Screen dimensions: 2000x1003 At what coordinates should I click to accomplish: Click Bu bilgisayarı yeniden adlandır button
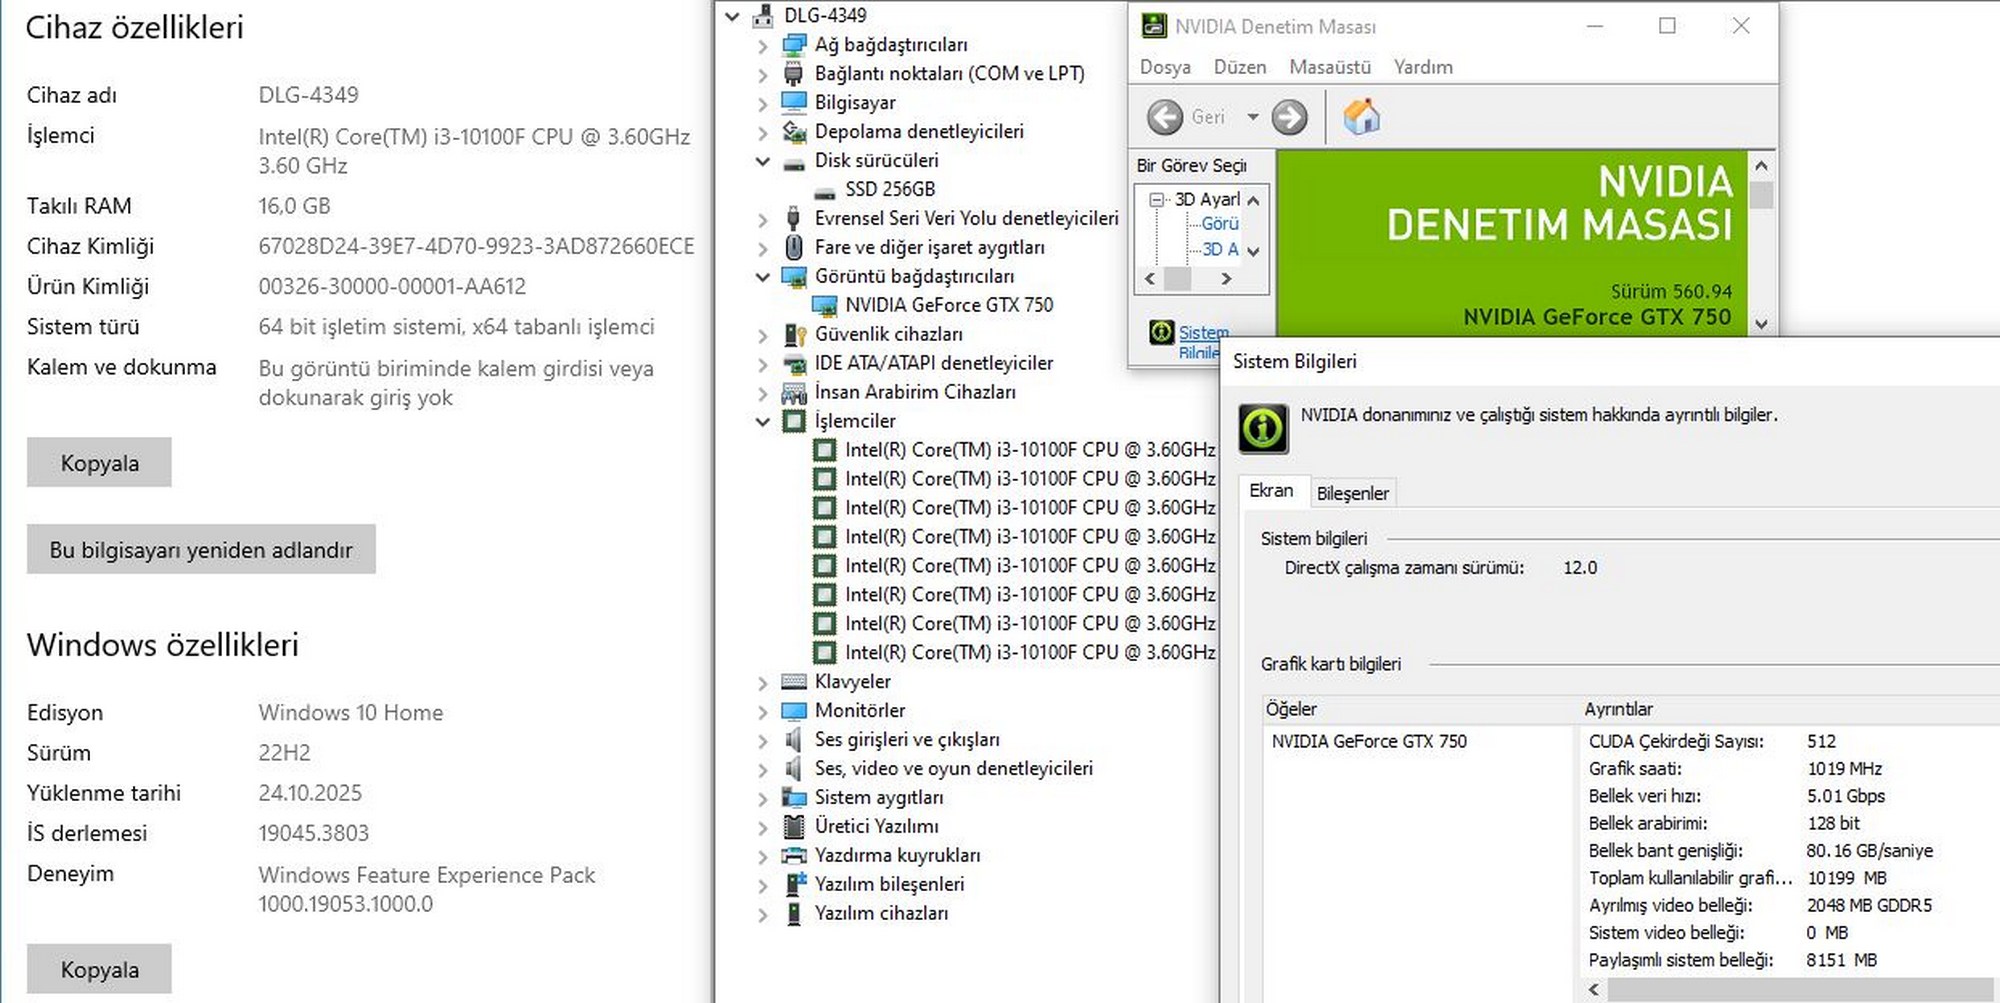[x=201, y=550]
